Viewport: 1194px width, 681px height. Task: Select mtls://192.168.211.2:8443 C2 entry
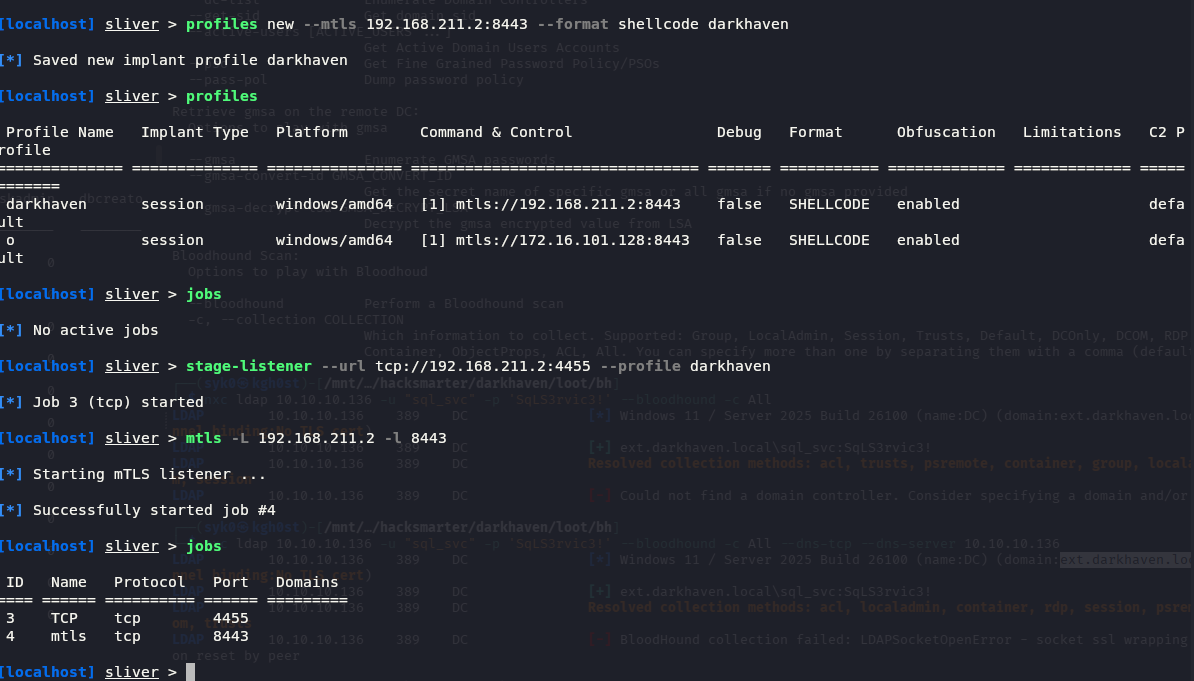(567, 204)
